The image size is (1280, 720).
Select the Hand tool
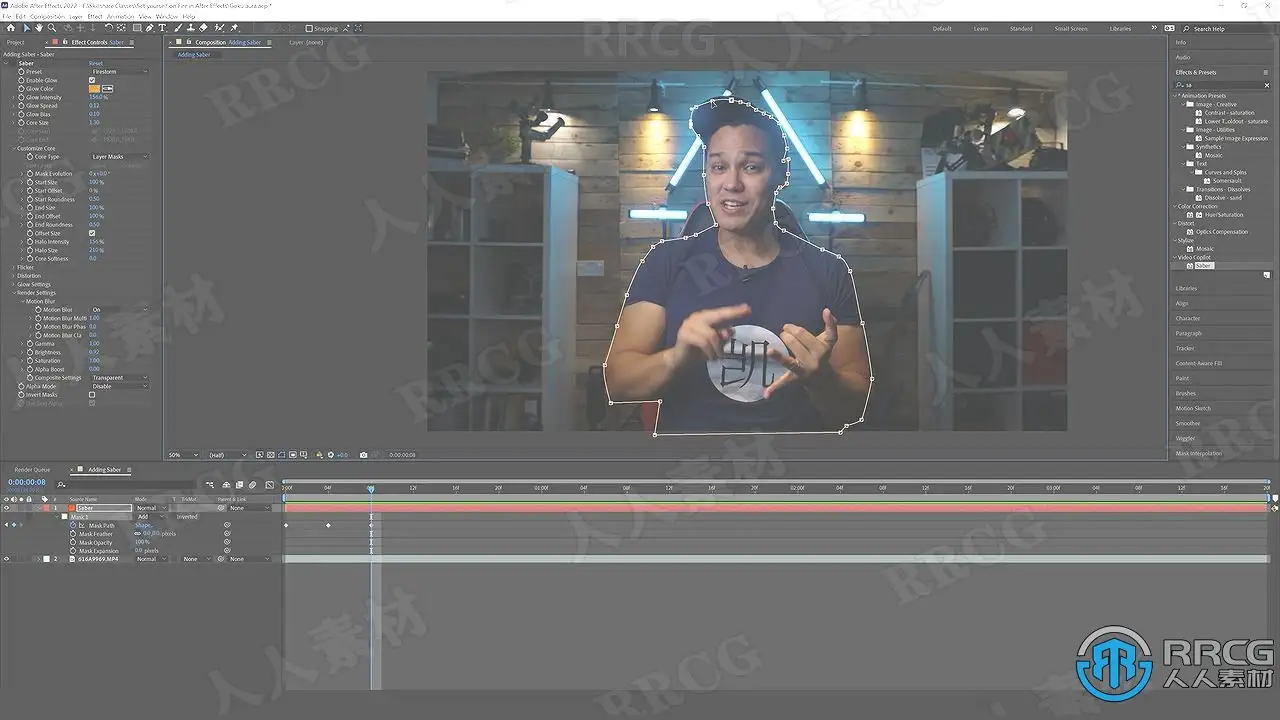click(39, 28)
